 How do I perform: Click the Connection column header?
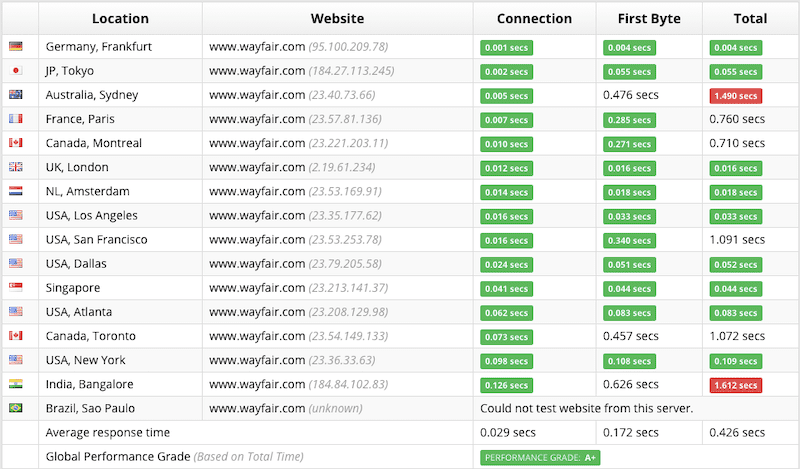[x=534, y=18]
